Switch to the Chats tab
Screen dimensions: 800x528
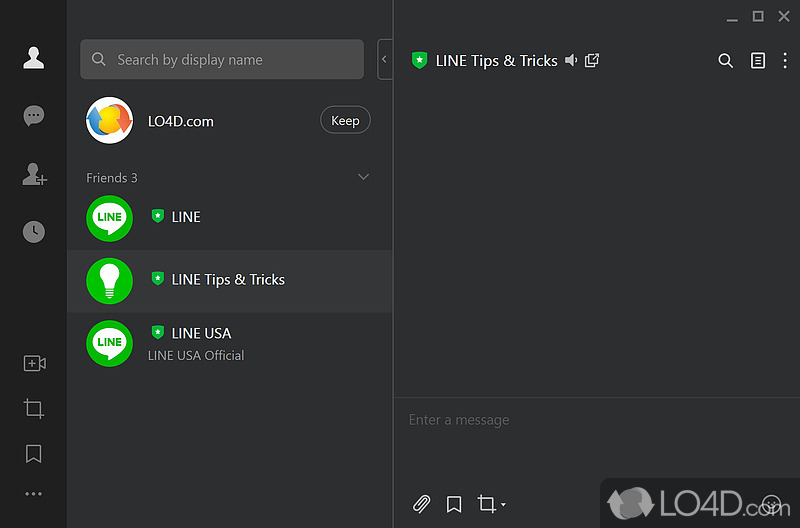[34, 116]
